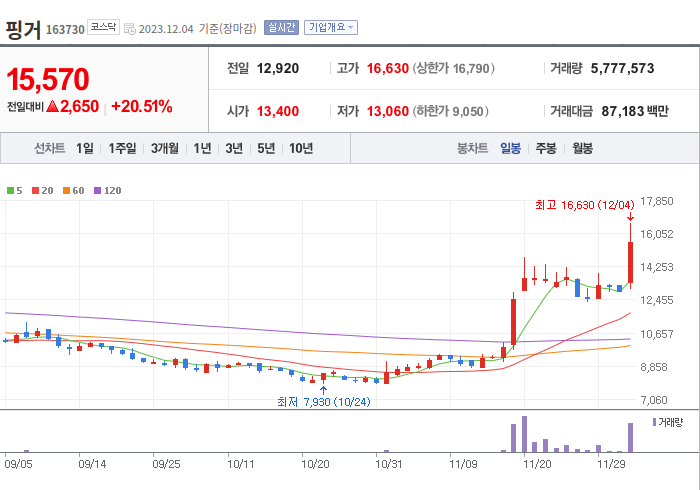Click the 봉차트 label
Image resolution: width=700 pixels, height=490 pixels.
(472, 148)
